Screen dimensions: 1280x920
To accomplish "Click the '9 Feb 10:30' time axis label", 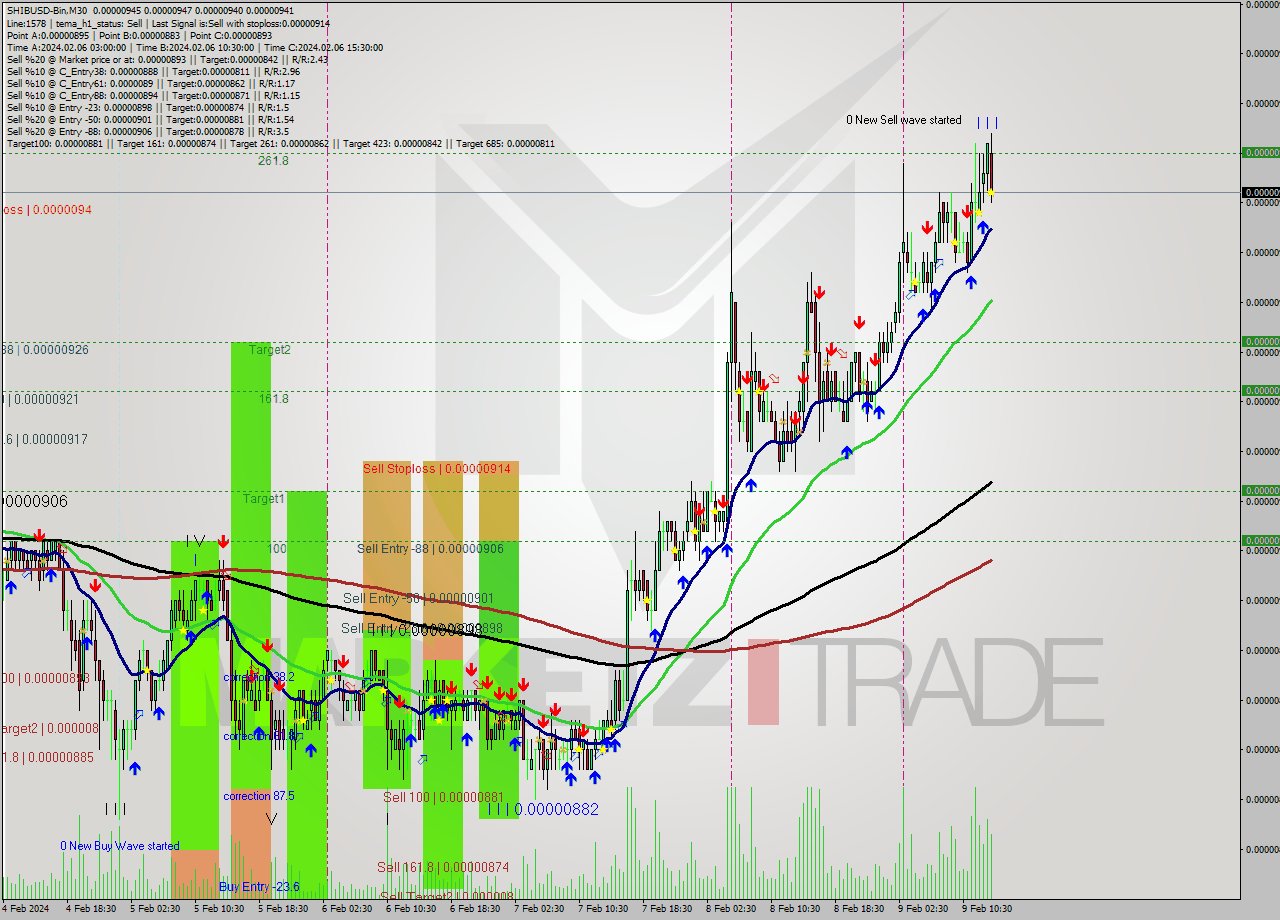I will tap(987, 909).
